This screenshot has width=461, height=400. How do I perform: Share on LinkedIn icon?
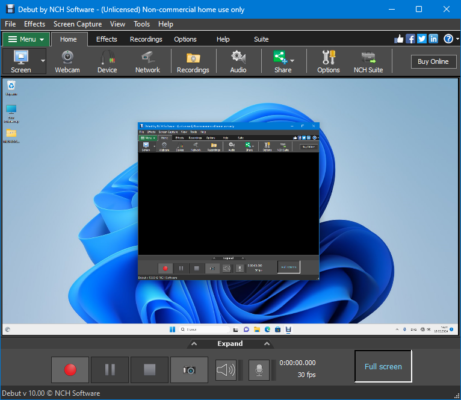click(x=433, y=39)
